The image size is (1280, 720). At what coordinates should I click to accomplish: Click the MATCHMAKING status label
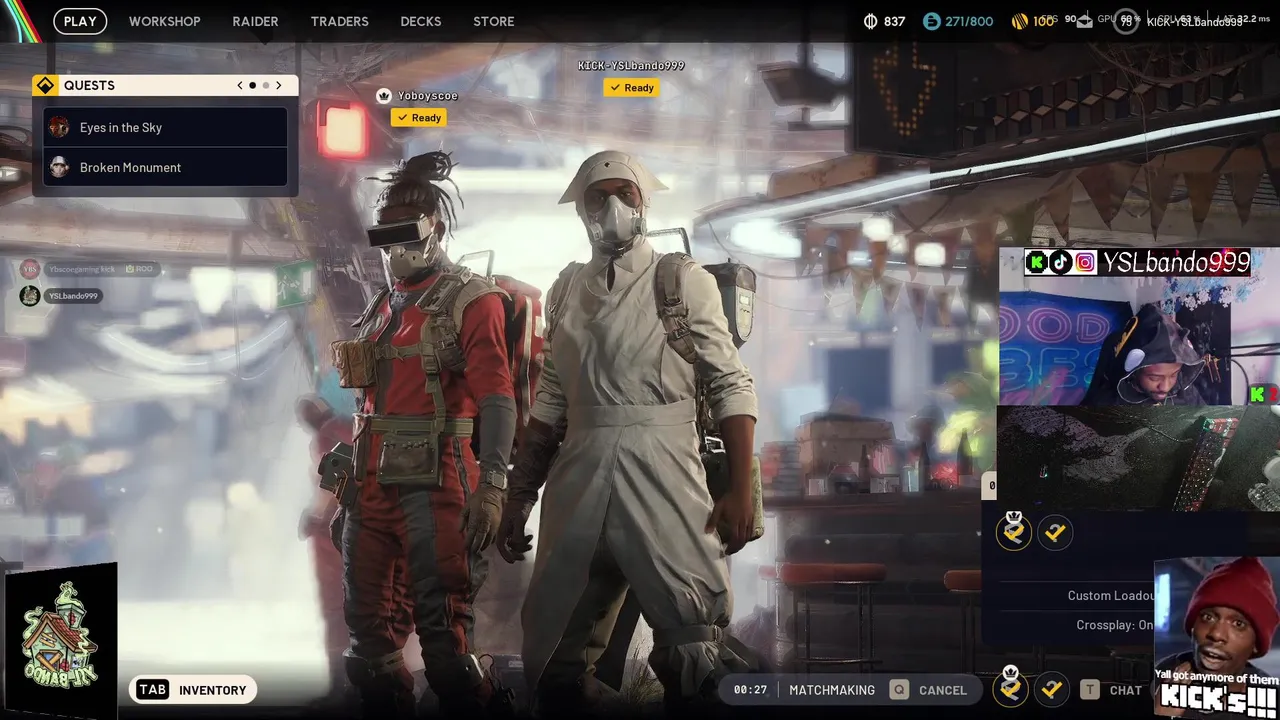pos(832,690)
